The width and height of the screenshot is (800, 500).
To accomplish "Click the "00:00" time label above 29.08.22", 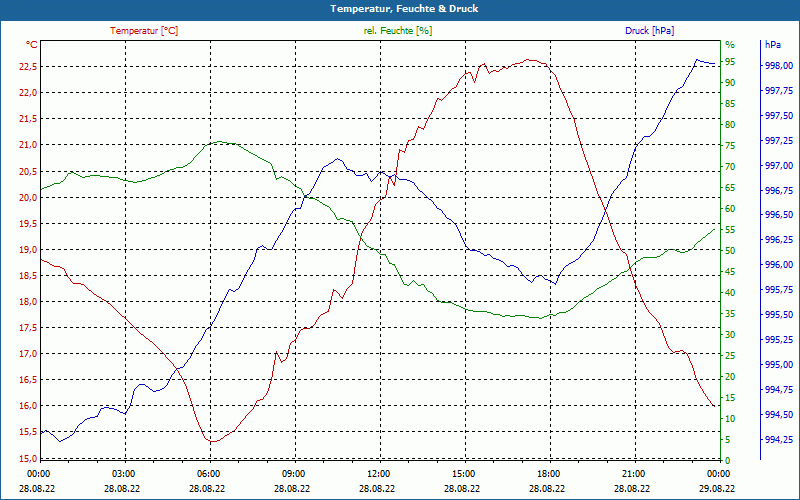I will click(x=718, y=474).
